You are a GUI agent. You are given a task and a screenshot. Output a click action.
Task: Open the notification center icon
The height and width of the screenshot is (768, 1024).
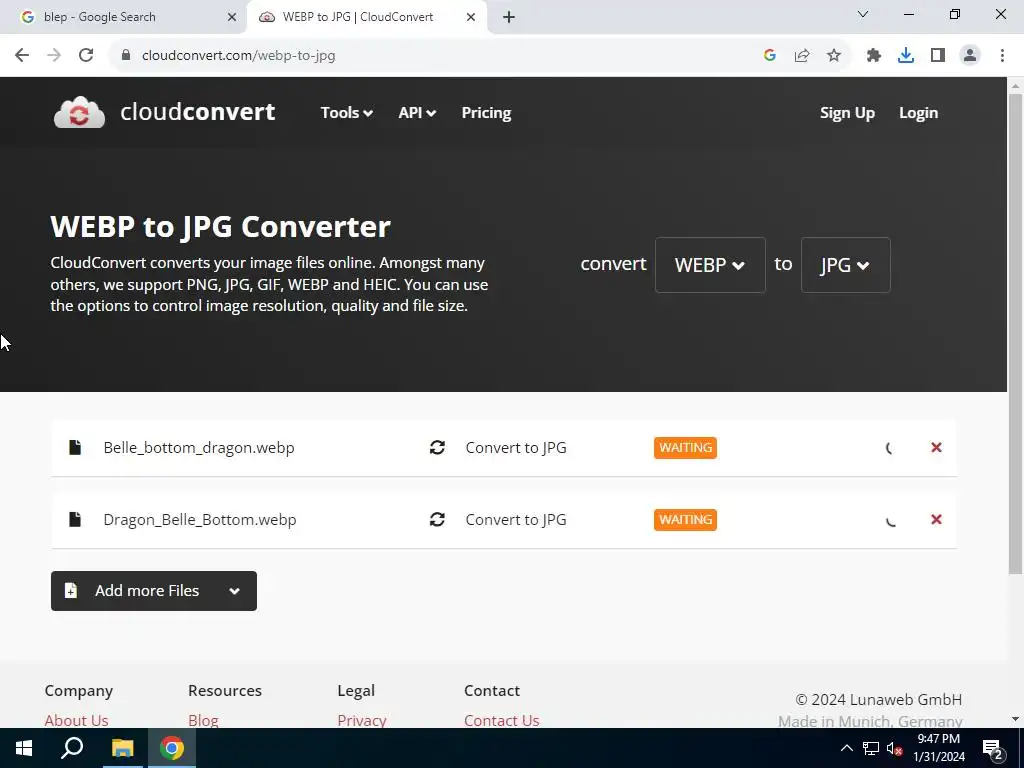[993, 749]
